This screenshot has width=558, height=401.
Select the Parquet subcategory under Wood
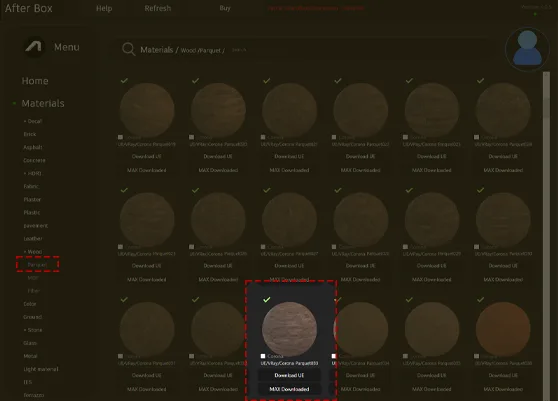click(x=37, y=265)
